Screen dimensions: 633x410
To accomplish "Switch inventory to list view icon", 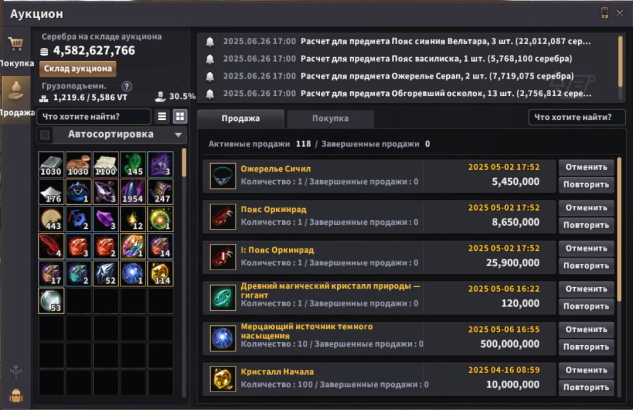I will click(162, 117).
